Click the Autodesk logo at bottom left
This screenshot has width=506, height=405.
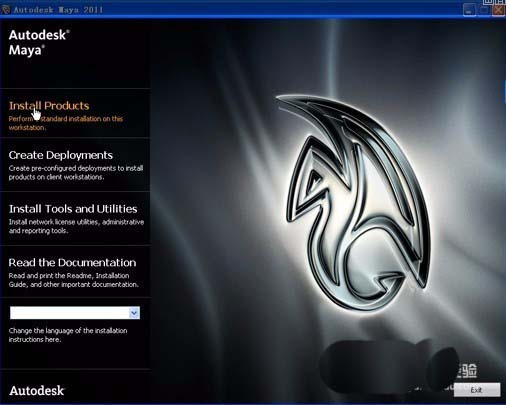(37, 391)
